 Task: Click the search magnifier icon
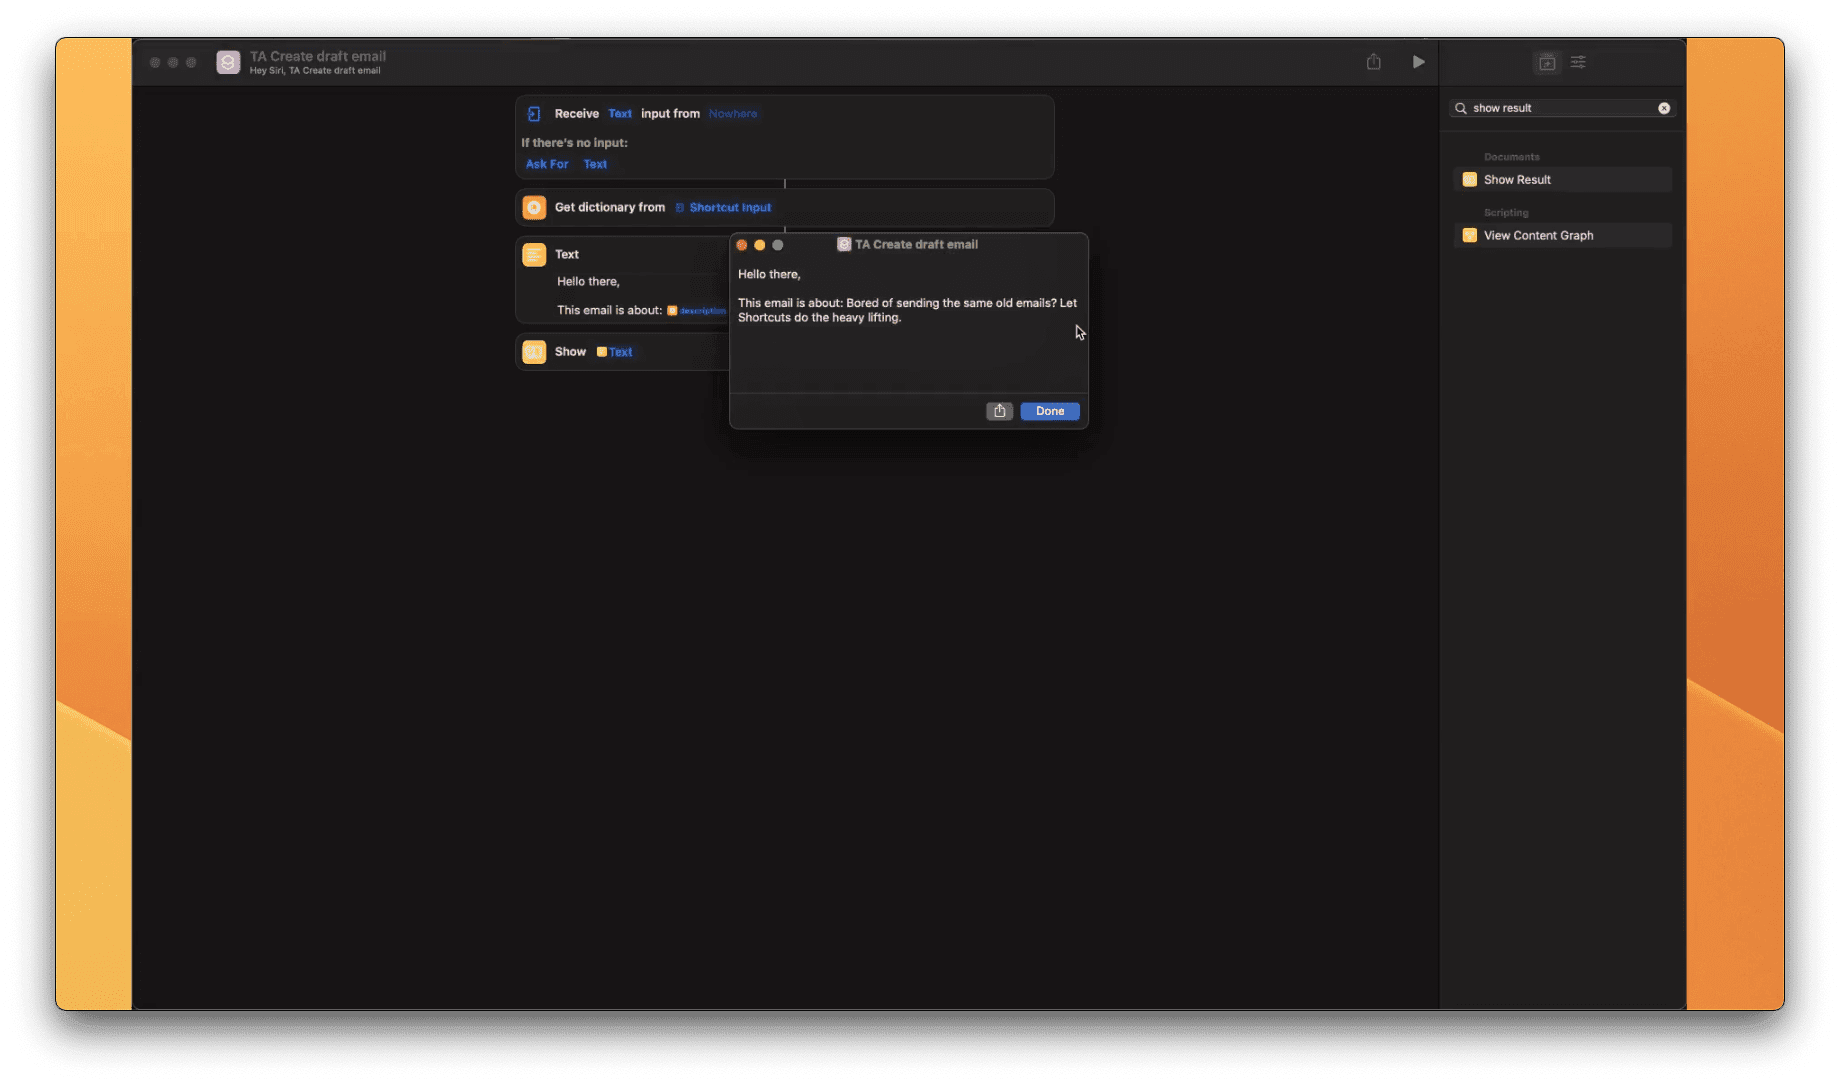tap(1461, 108)
